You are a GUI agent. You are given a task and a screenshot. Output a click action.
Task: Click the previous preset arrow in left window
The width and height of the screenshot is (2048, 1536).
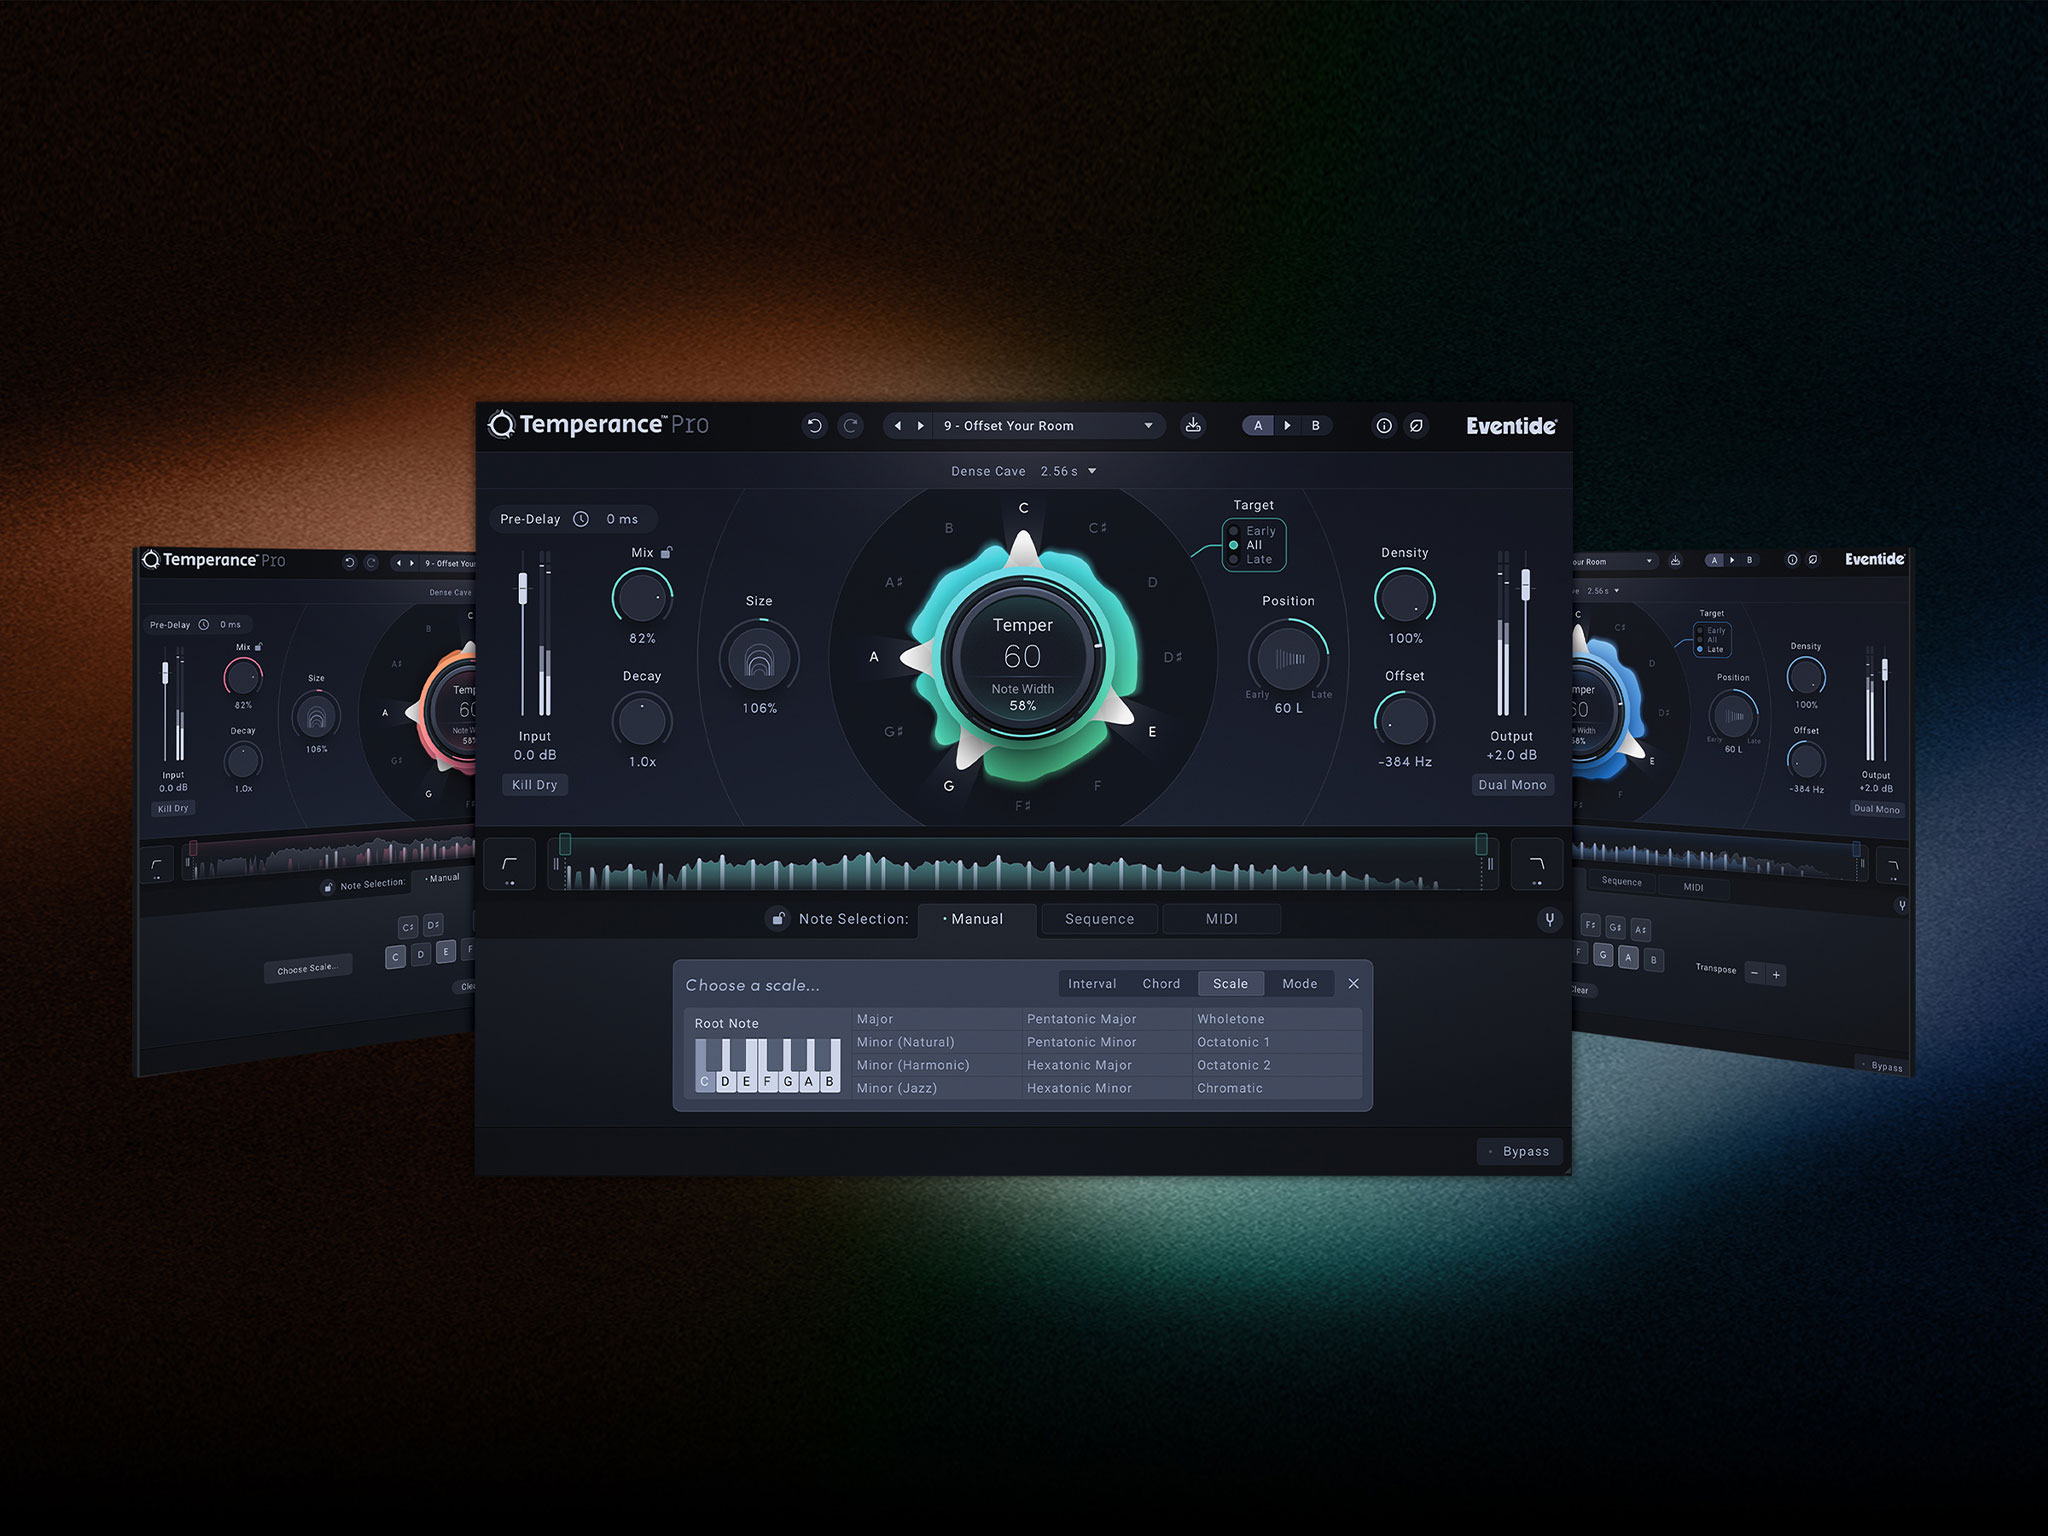tap(399, 563)
